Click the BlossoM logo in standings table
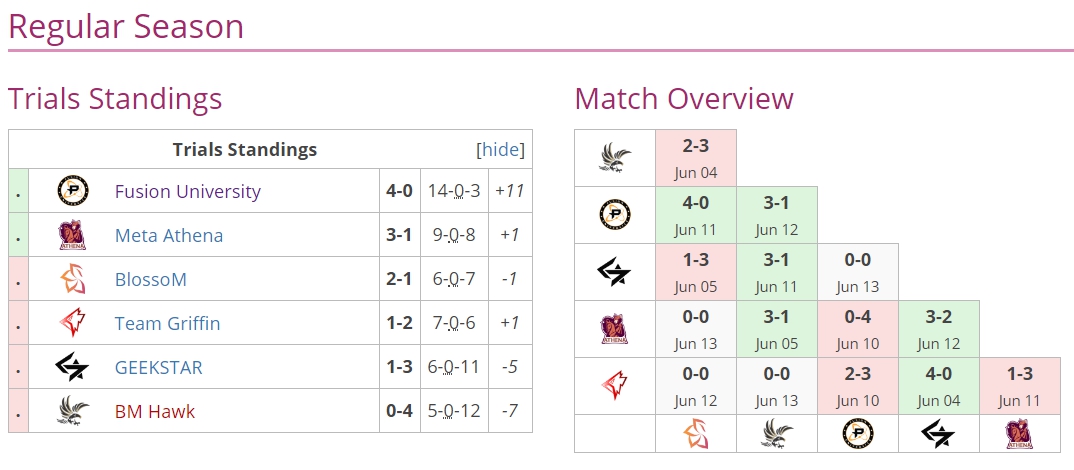Viewport: 1074px width, 470px height. click(x=73, y=279)
